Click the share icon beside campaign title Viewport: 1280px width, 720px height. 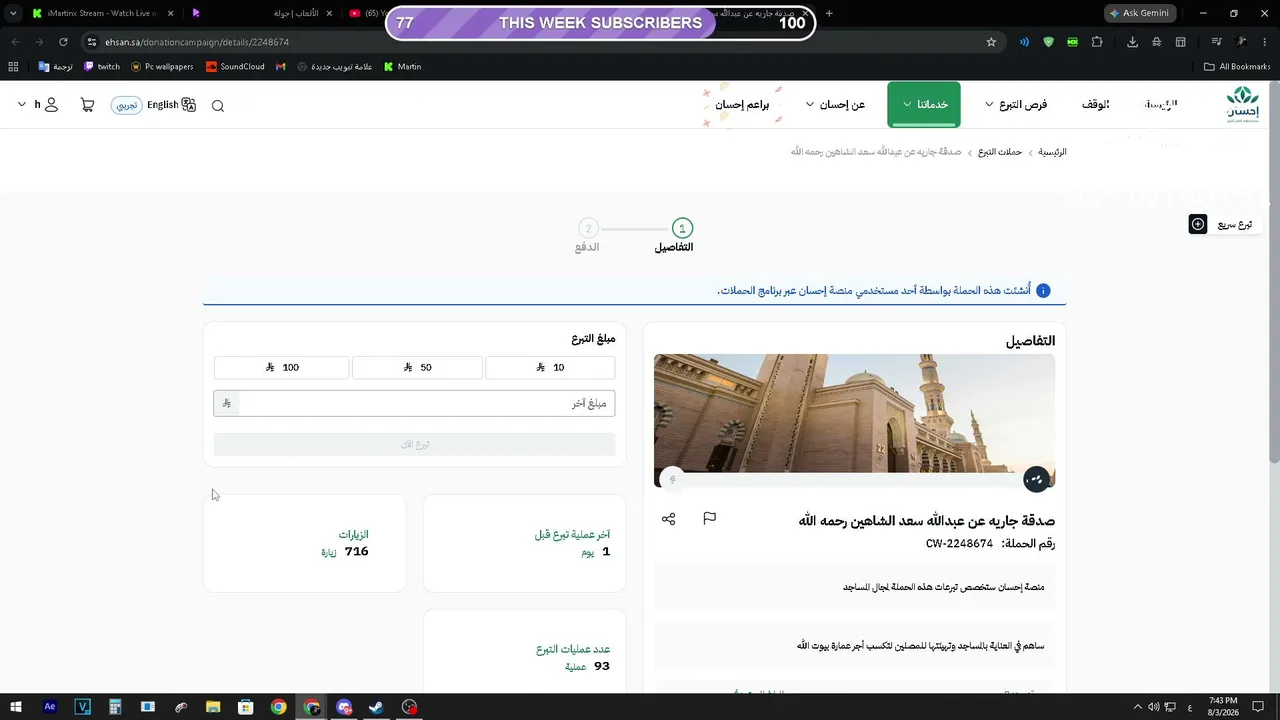tap(669, 518)
